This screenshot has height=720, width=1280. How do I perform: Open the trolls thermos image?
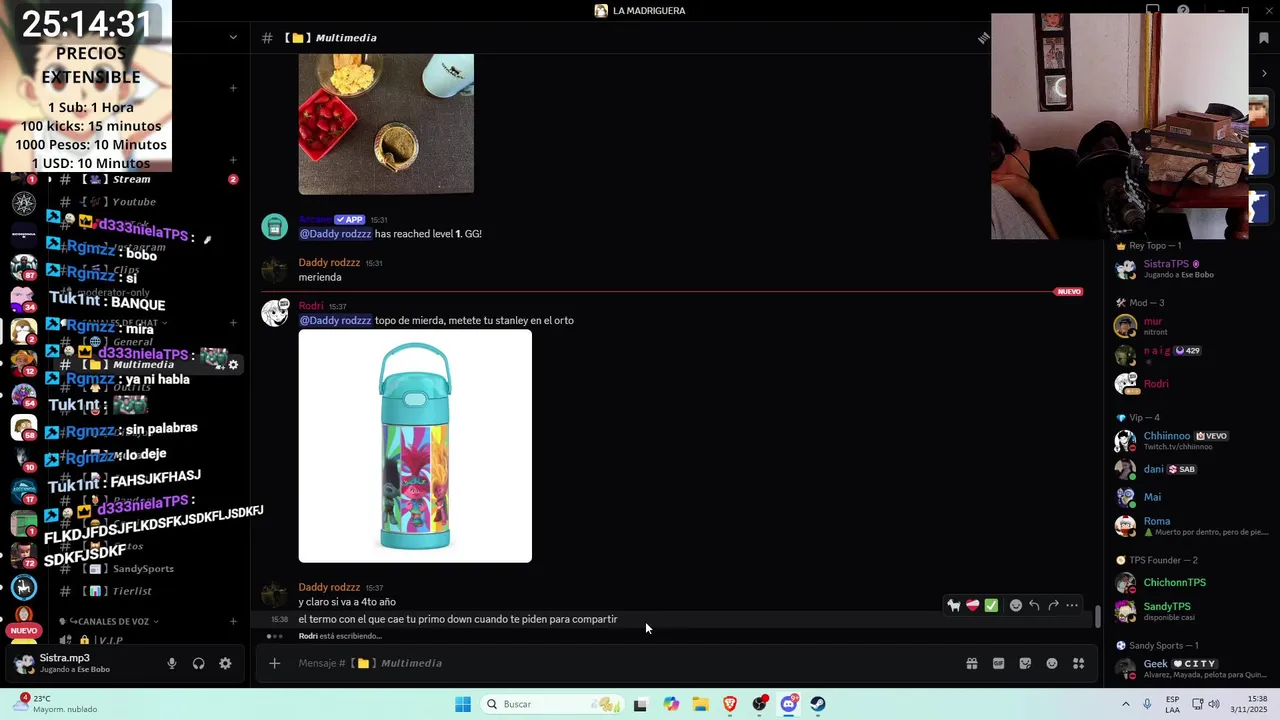click(x=415, y=446)
